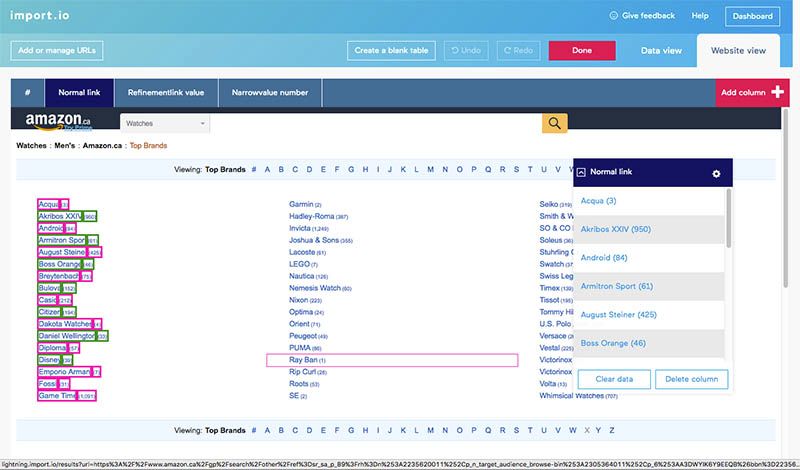Select Acqua (3) row in Normal link panel
Image resolution: width=800 pixels, height=470 pixels.
pos(649,201)
